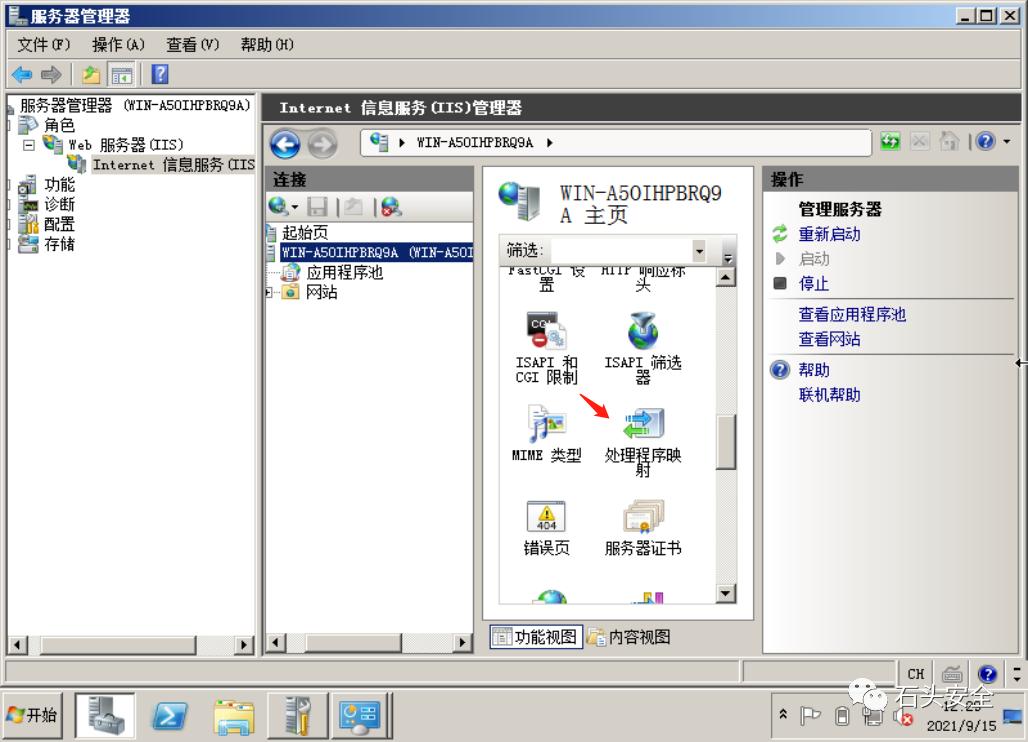Open the group-by options button beside filter
This screenshot has height=742, width=1028.
click(x=727, y=254)
